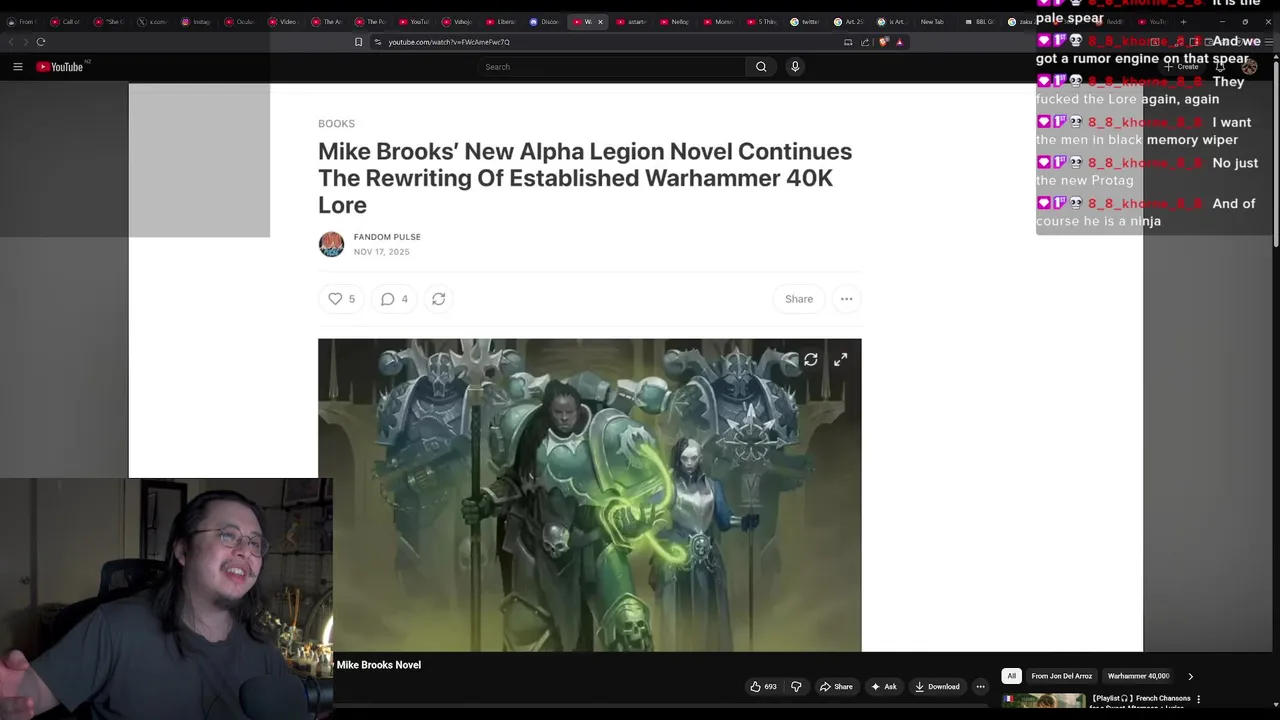Open a new browser tab with plus
Screen dimensions: 1280x720
click(1183, 21)
